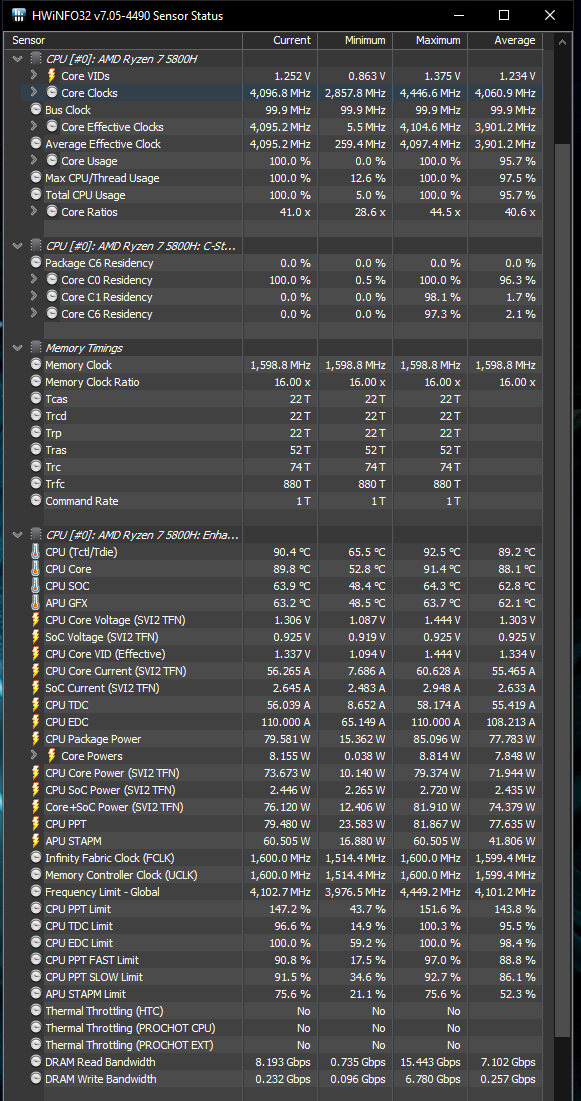Click the CPU PPT bolt icon
This screenshot has width=581, height=1101.
[x=36, y=824]
